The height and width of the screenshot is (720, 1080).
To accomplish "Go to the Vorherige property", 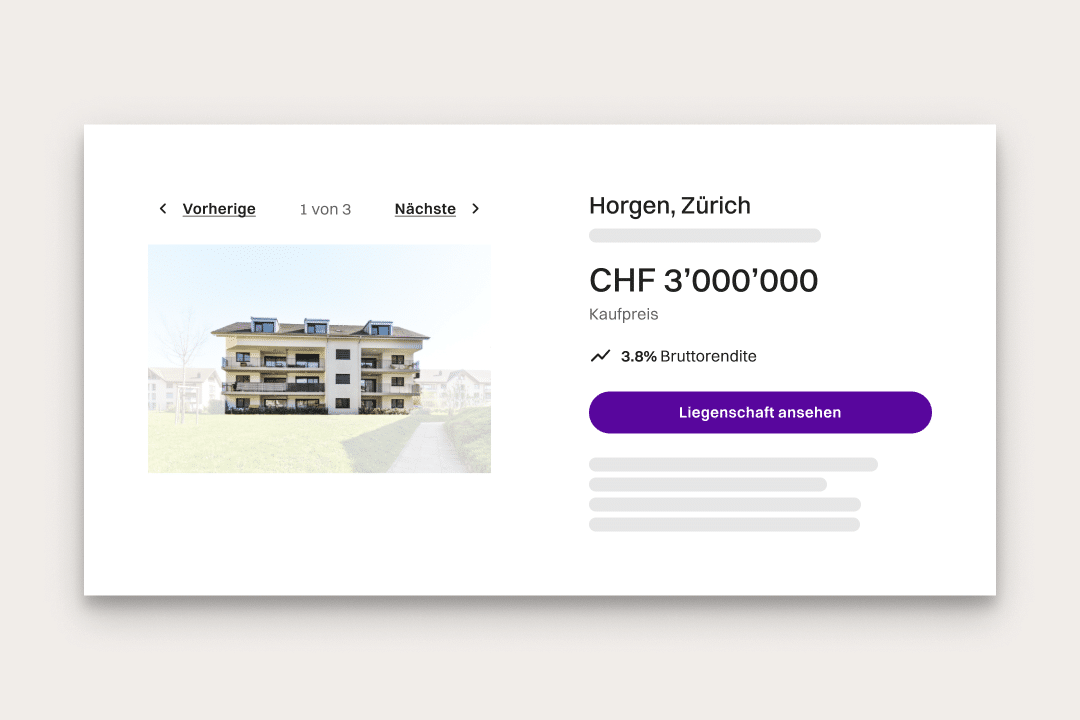I will click(x=219, y=209).
